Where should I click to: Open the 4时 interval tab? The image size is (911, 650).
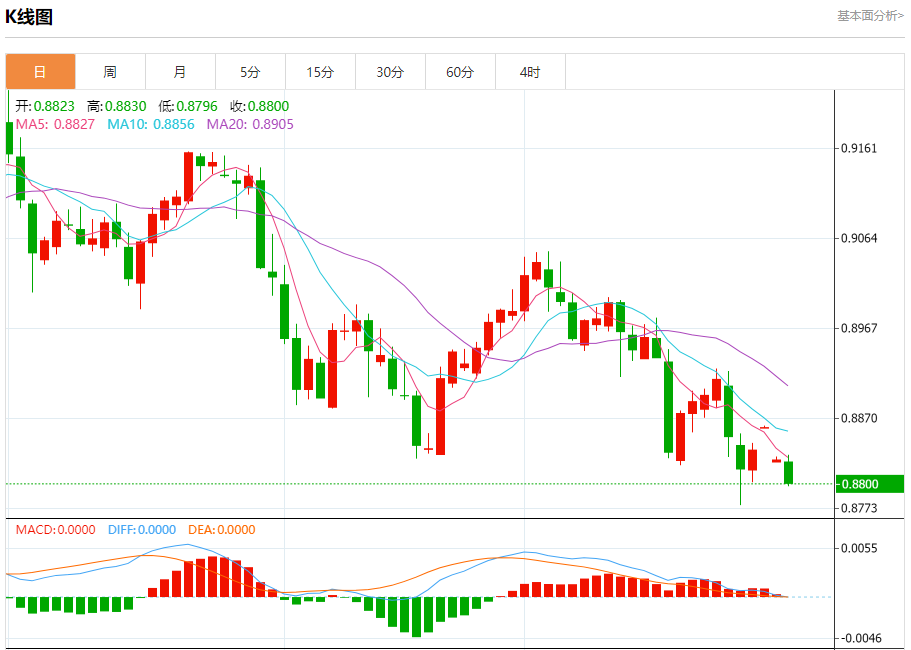point(530,71)
